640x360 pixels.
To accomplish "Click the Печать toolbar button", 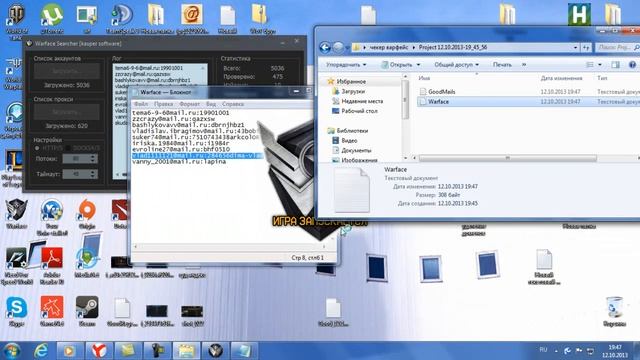I will [502, 64].
